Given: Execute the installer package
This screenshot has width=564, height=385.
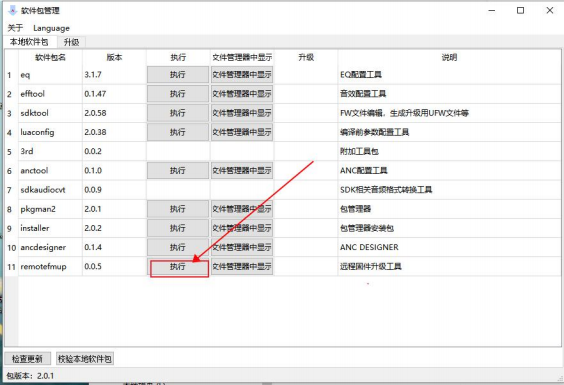Looking at the screenshot, I should (x=178, y=228).
